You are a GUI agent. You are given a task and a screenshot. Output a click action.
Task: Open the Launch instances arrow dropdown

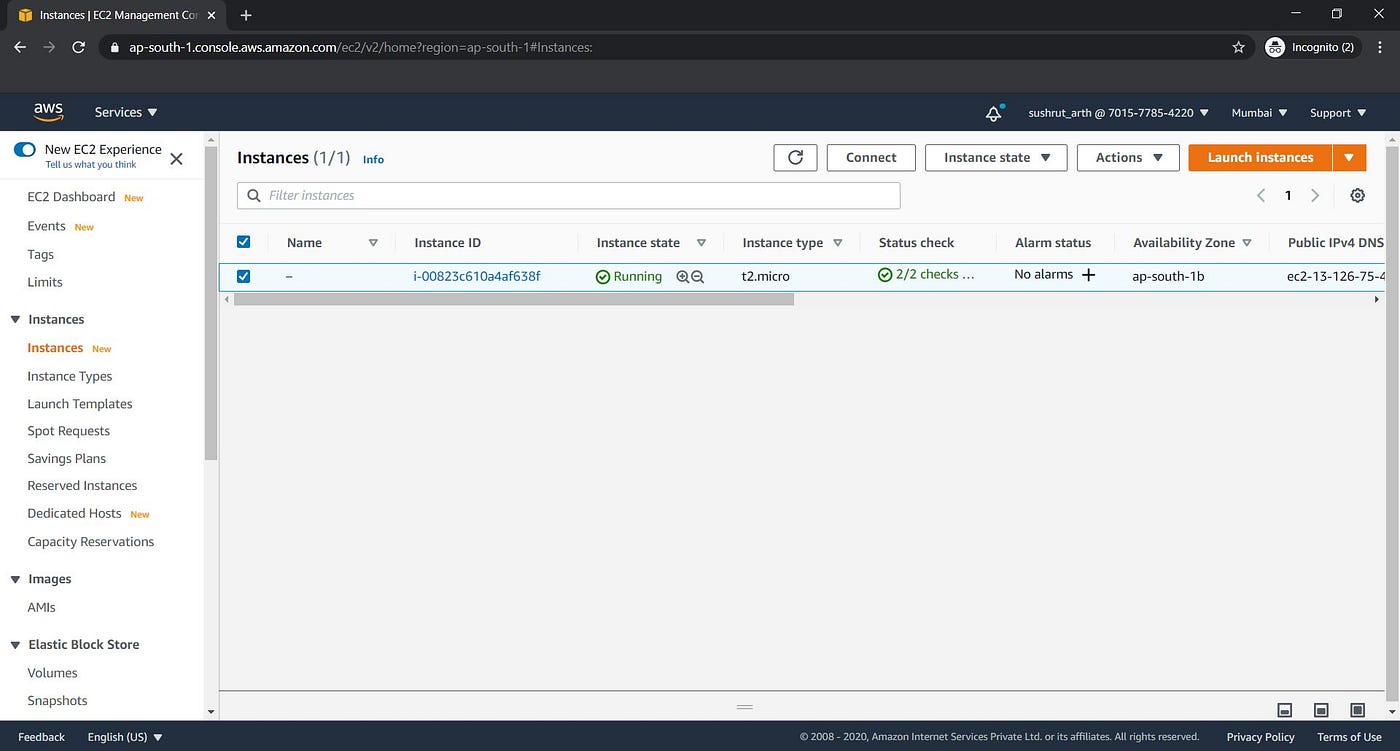[1349, 157]
